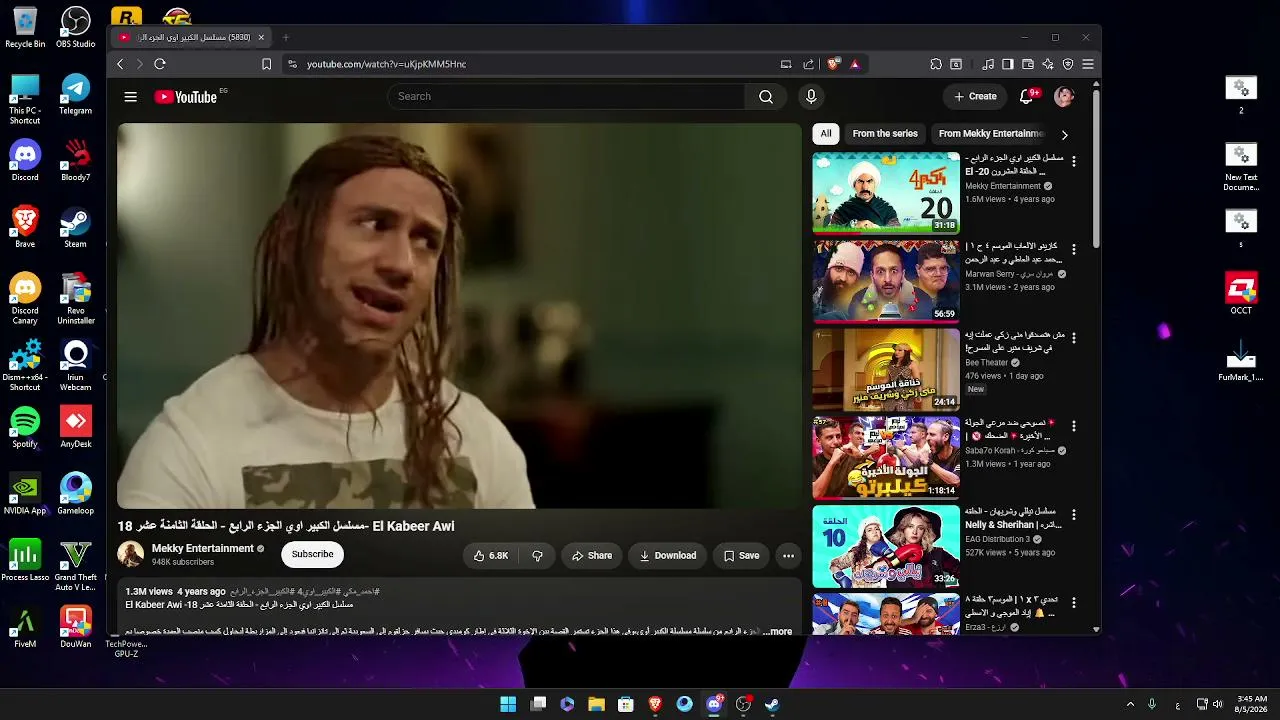Open the YouTube guide hamburger menu
Screen dimensions: 1280x720
[130, 97]
